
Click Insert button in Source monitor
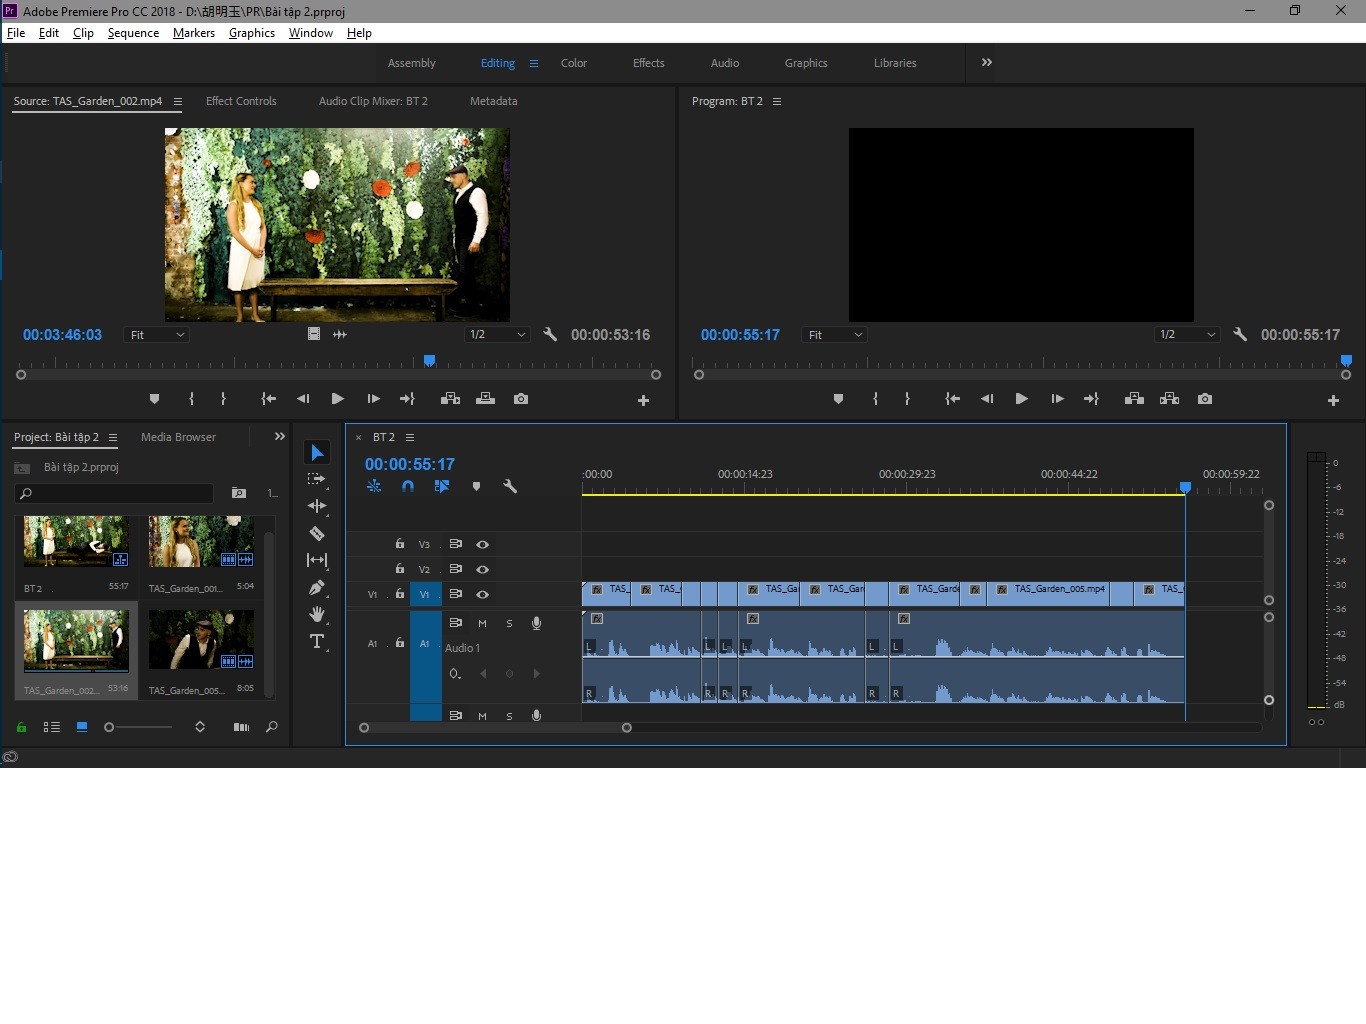pos(451,399)
